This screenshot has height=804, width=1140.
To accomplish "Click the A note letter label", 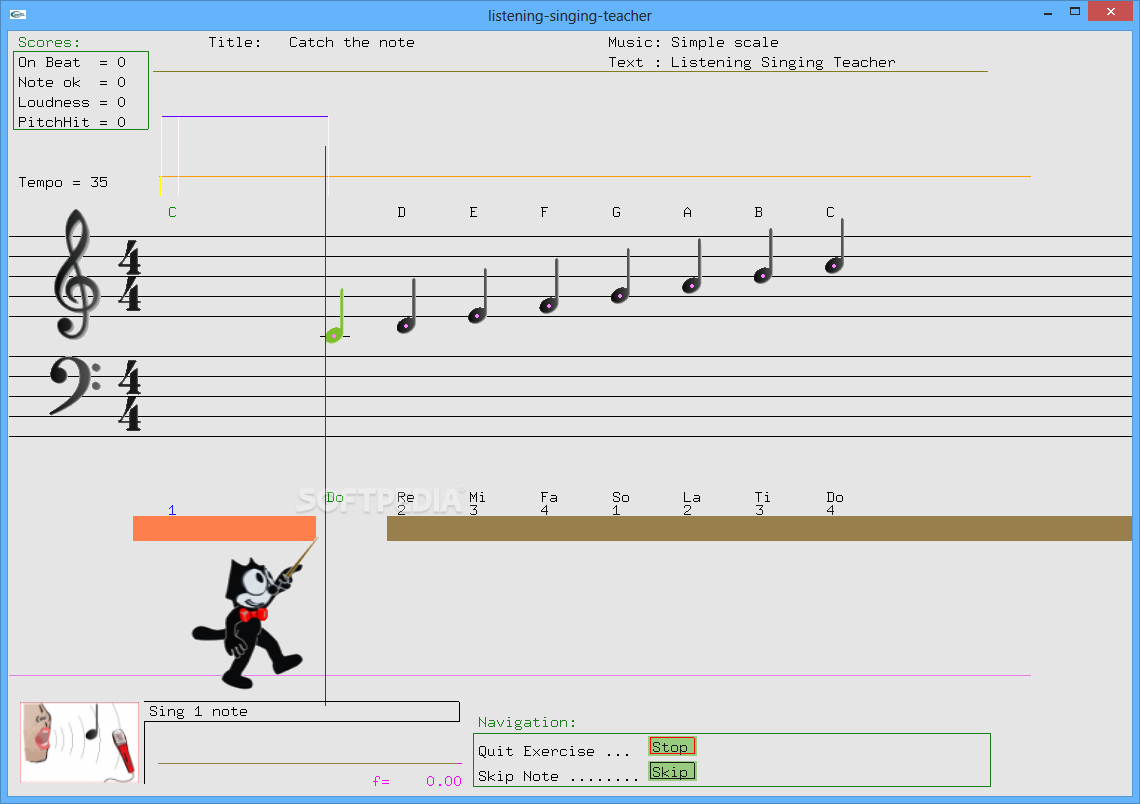I will tap(687, 212).
